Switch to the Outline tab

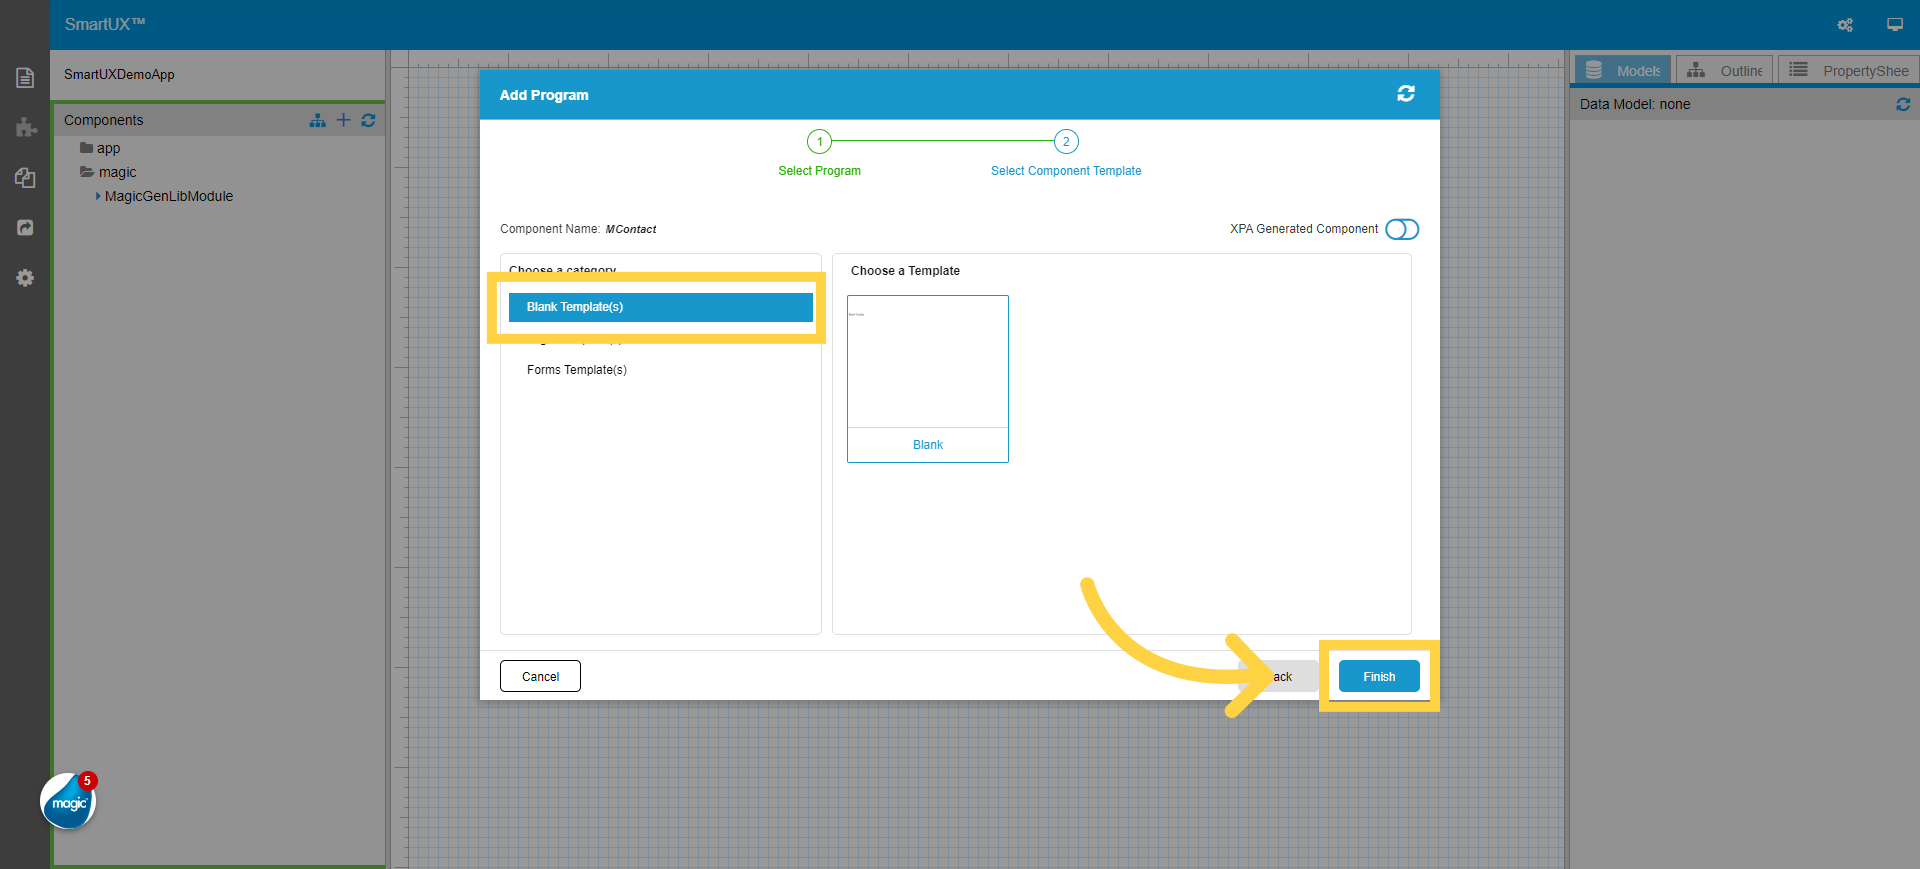click(1724, 70)
